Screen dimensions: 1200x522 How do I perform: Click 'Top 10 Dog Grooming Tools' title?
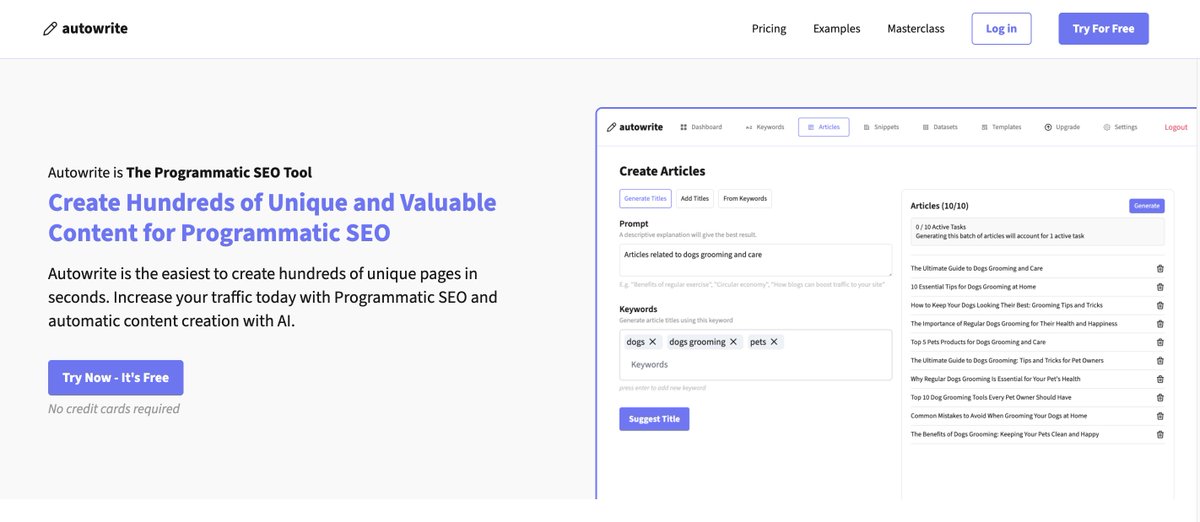990,397
